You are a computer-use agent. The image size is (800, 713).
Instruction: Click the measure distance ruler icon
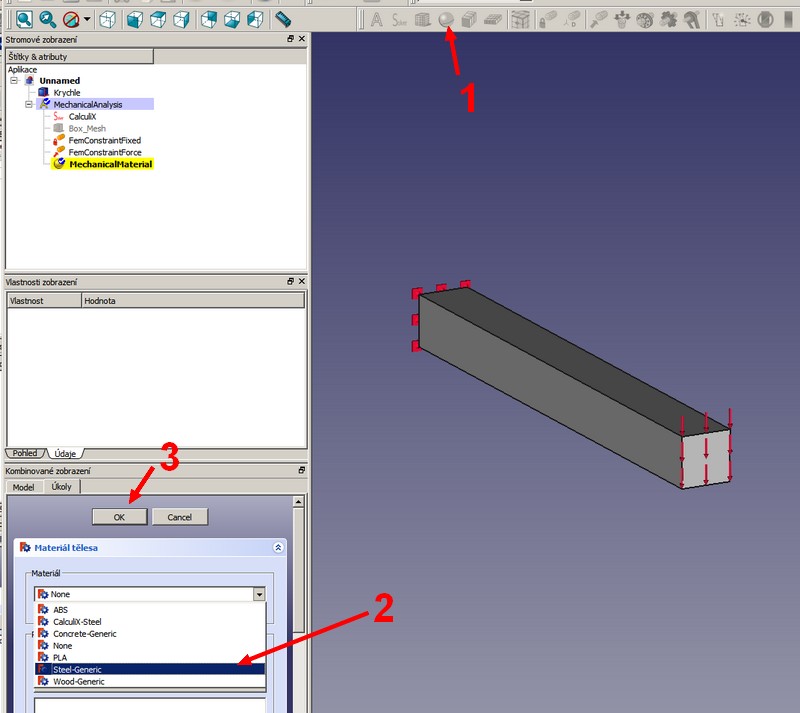(x=283, y=19)
